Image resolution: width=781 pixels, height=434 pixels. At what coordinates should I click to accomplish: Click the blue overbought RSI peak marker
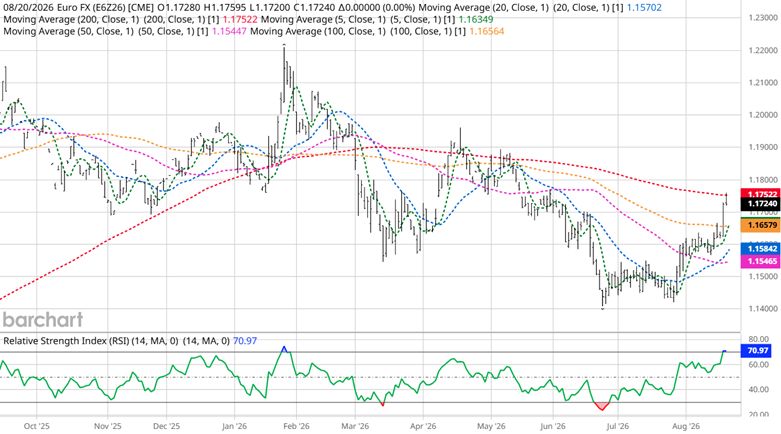coord(284,349)
